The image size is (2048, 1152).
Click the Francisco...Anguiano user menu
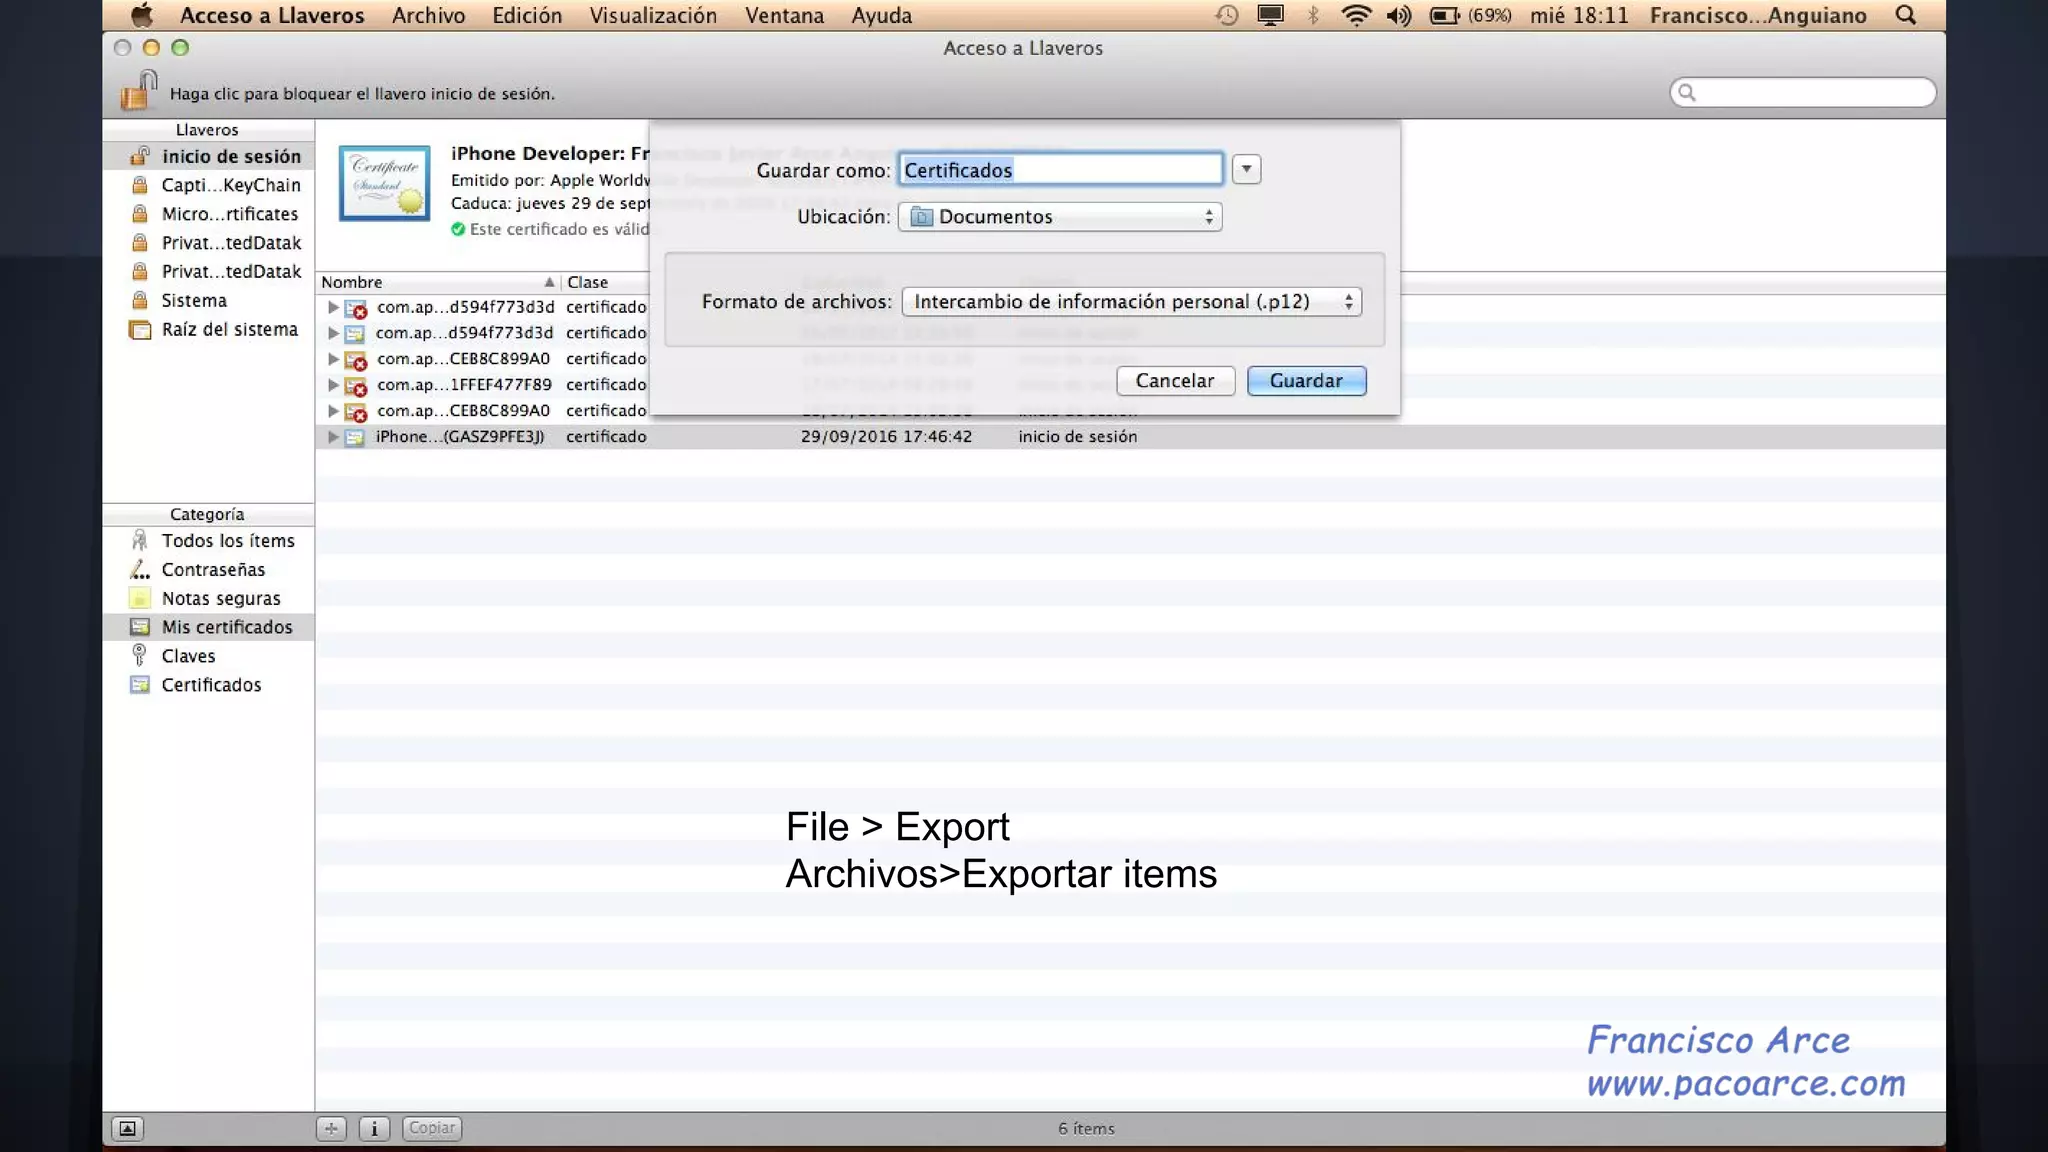coord(1758,15)
